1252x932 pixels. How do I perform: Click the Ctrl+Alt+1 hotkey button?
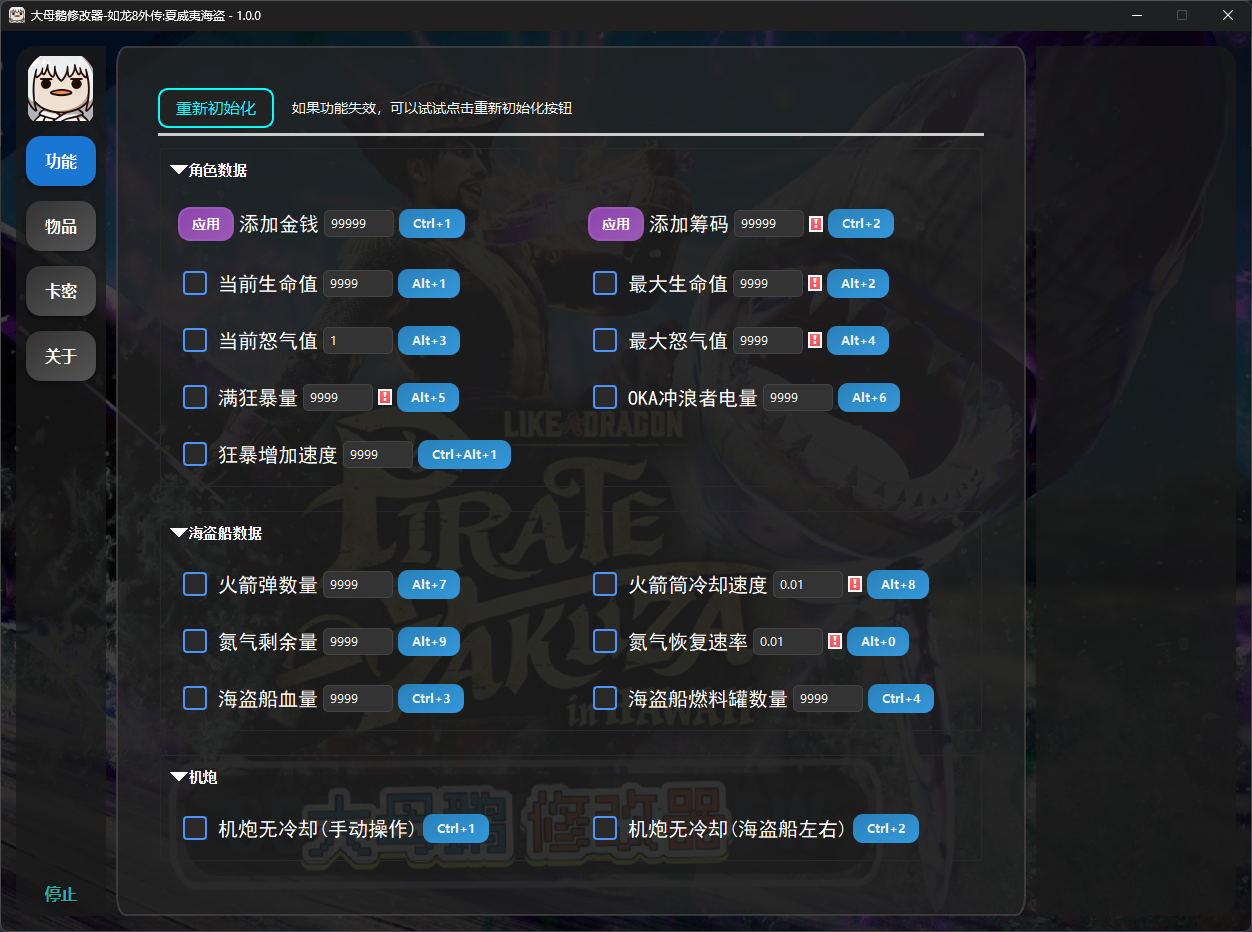(464, 454)
